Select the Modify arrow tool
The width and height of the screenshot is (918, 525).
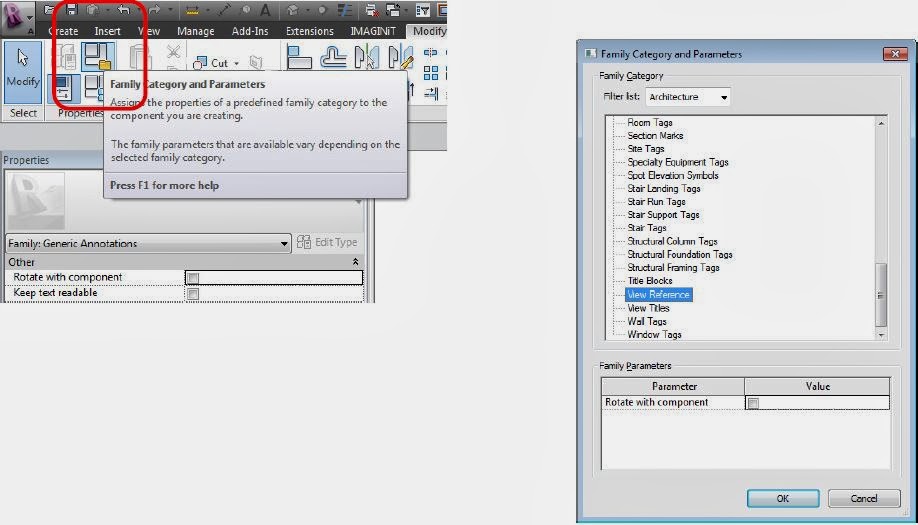[x=23, y=72]
